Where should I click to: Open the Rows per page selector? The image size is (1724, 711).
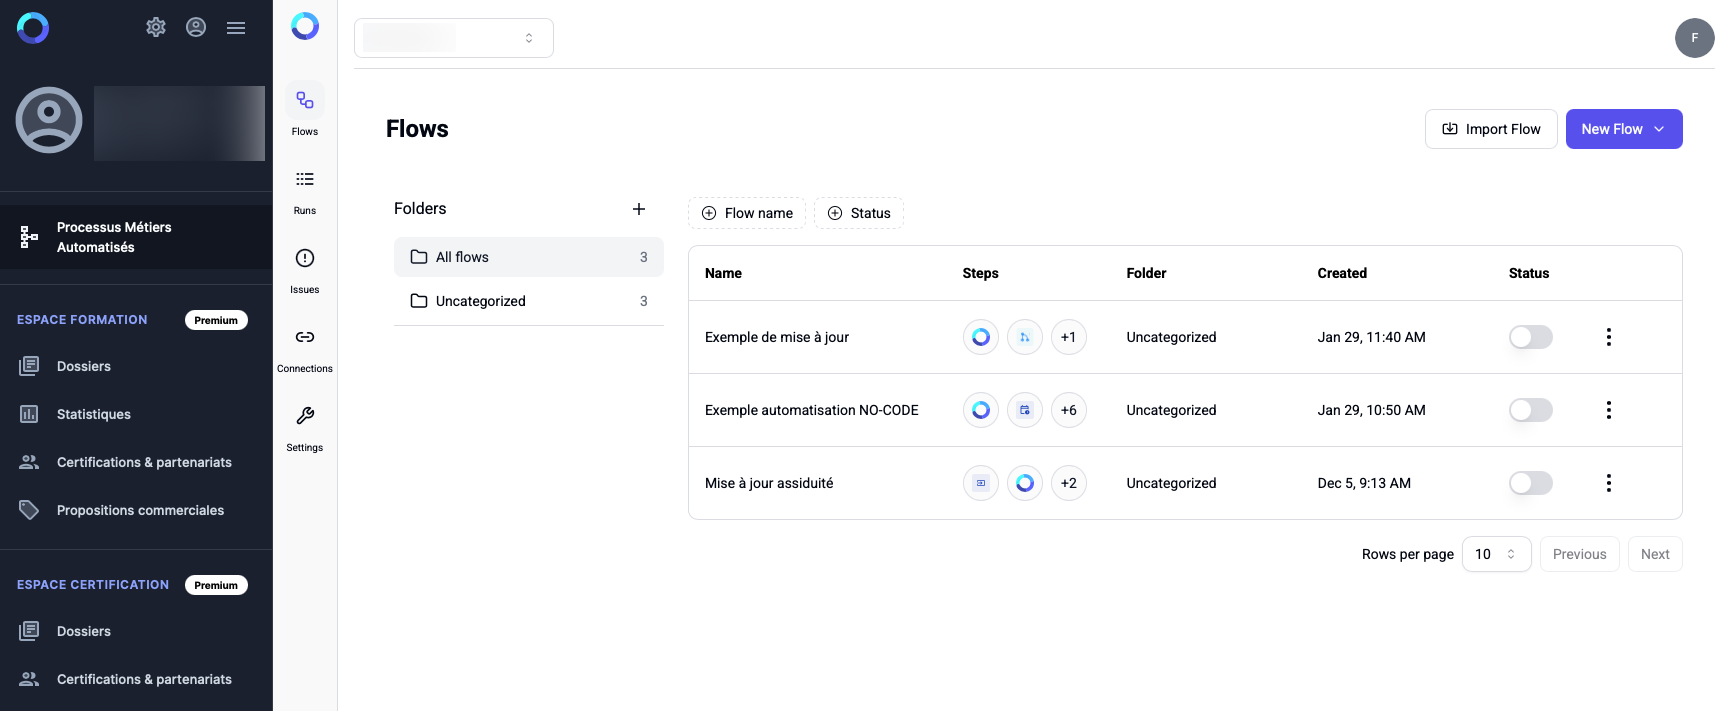pos(1496,554)
